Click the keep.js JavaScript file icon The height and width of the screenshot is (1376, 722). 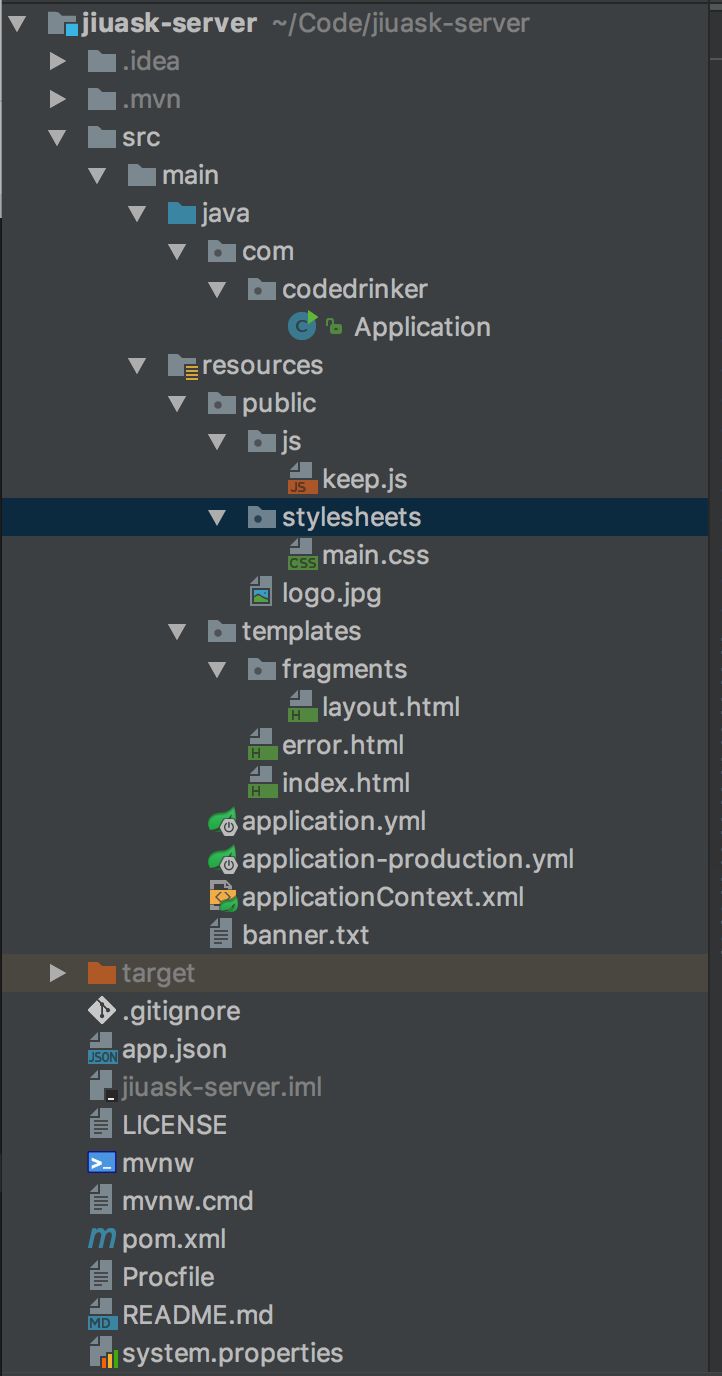[302, 479]
